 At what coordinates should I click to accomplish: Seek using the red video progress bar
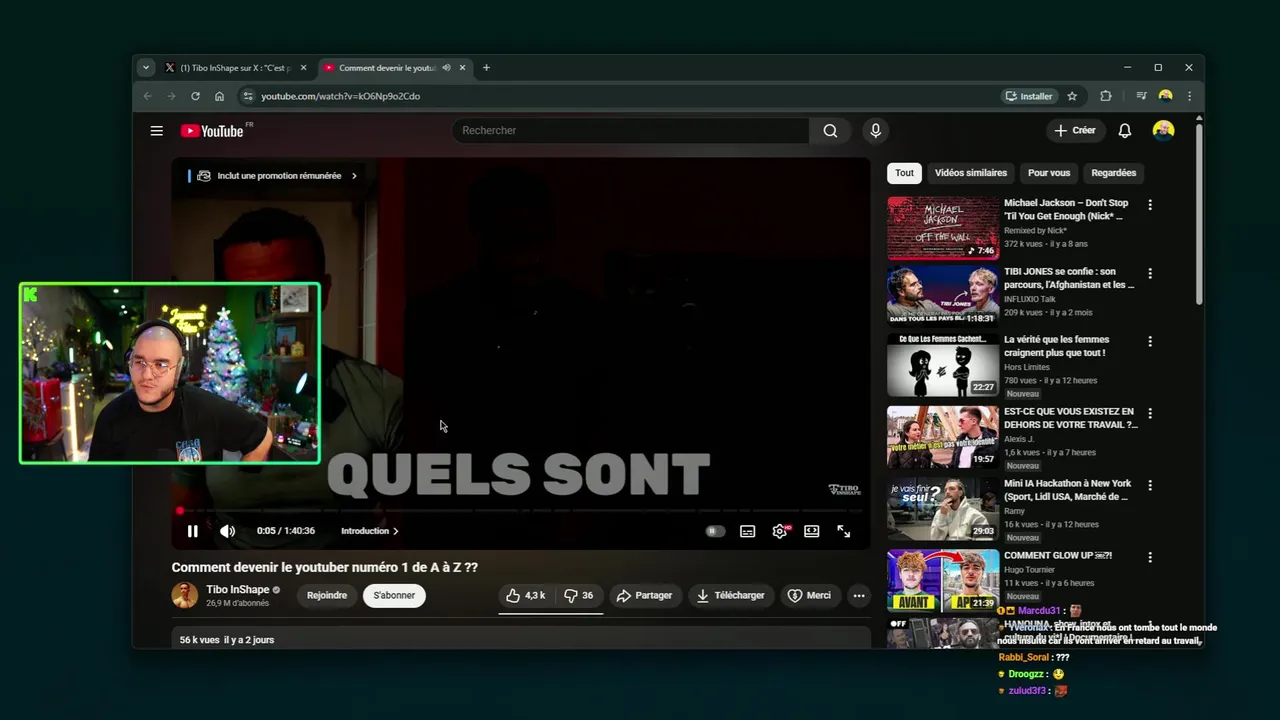tap(520, 511)
